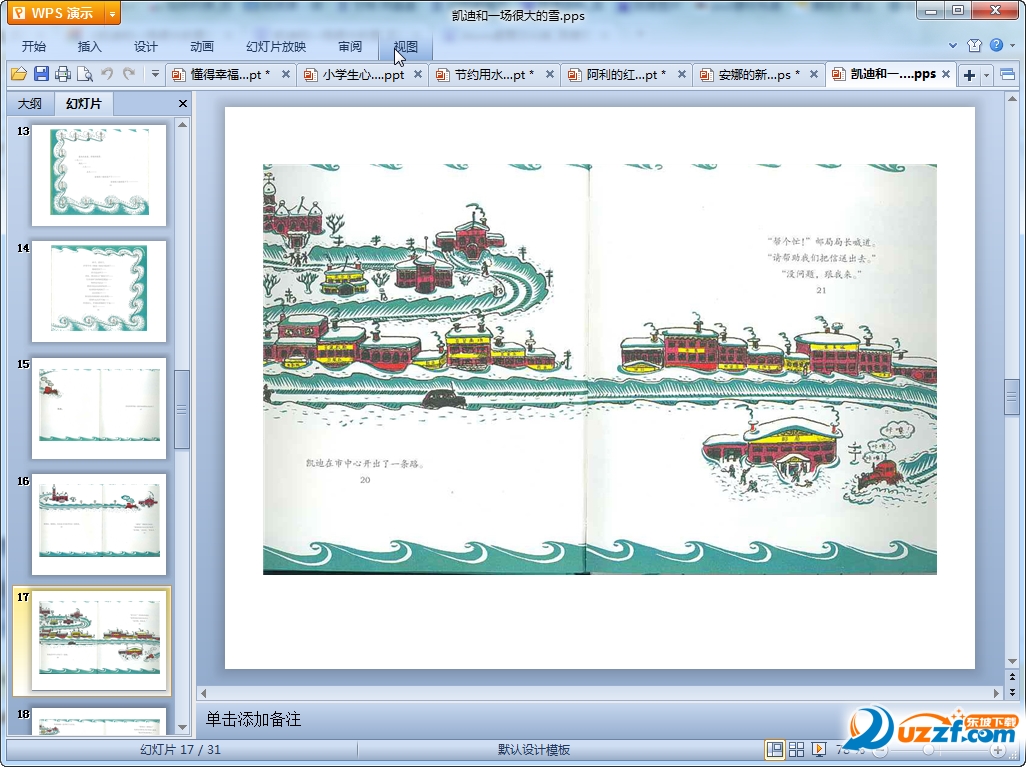Open file with the folder icon
This screenshot has height=767, width=1026.
click(x=18, y=74)
